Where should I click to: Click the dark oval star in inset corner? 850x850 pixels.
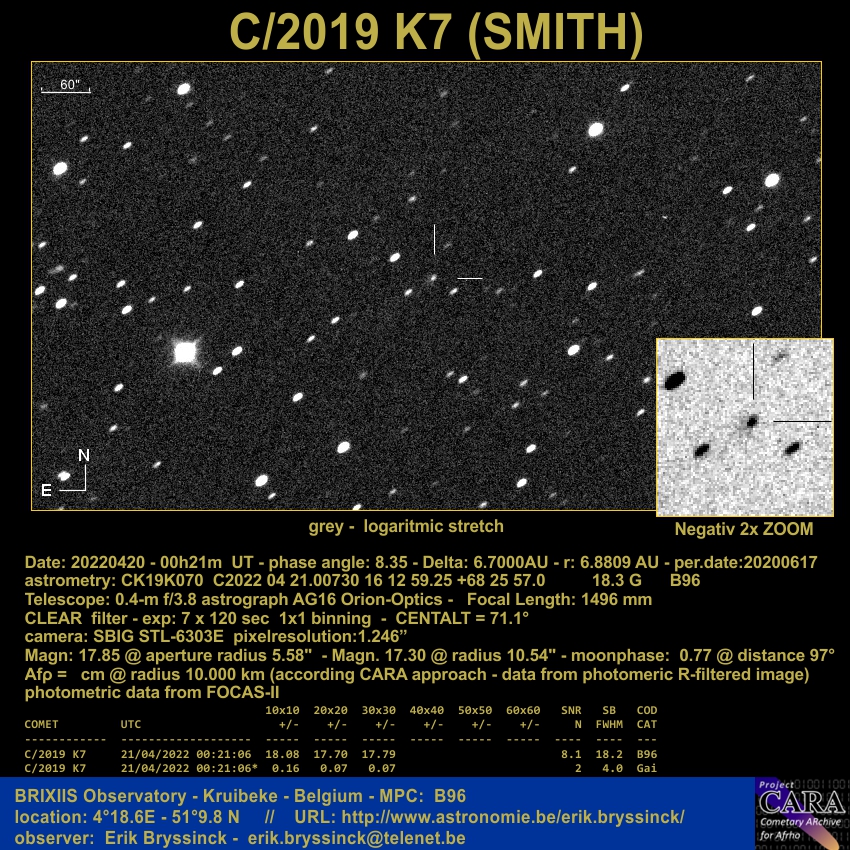click(x=674, y=380)
